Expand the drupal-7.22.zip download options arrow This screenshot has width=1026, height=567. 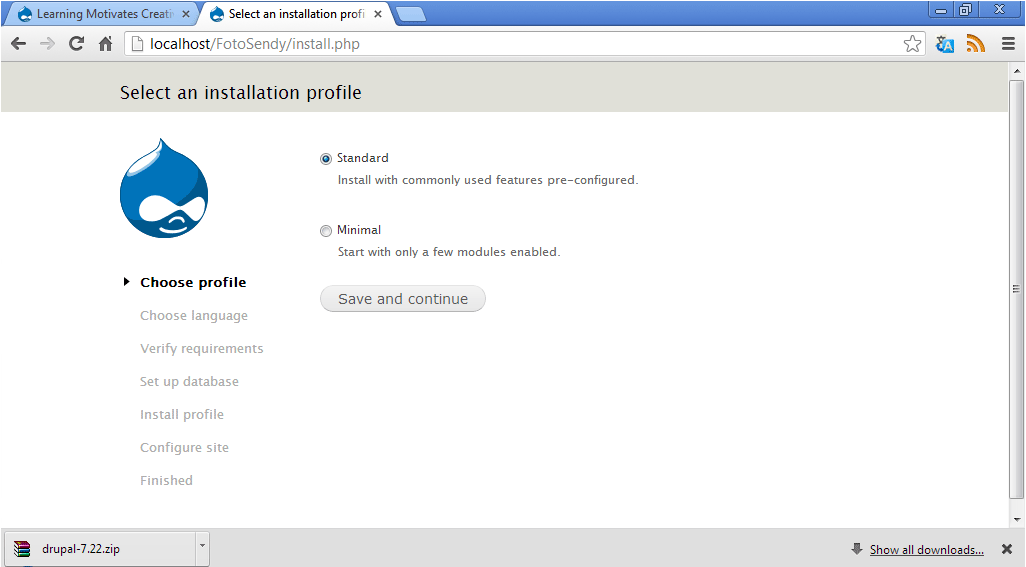point(202,548)
